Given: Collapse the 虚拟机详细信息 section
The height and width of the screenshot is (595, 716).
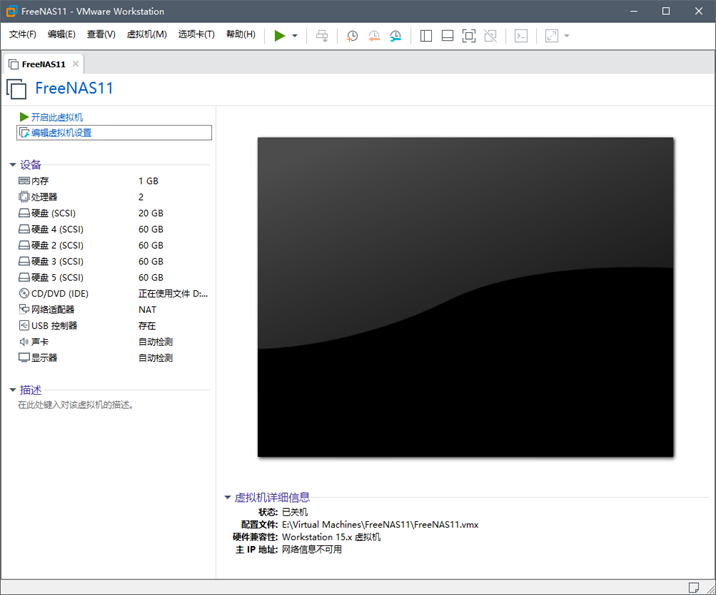Looking at the screenshot, I should (x=227, y=497).
